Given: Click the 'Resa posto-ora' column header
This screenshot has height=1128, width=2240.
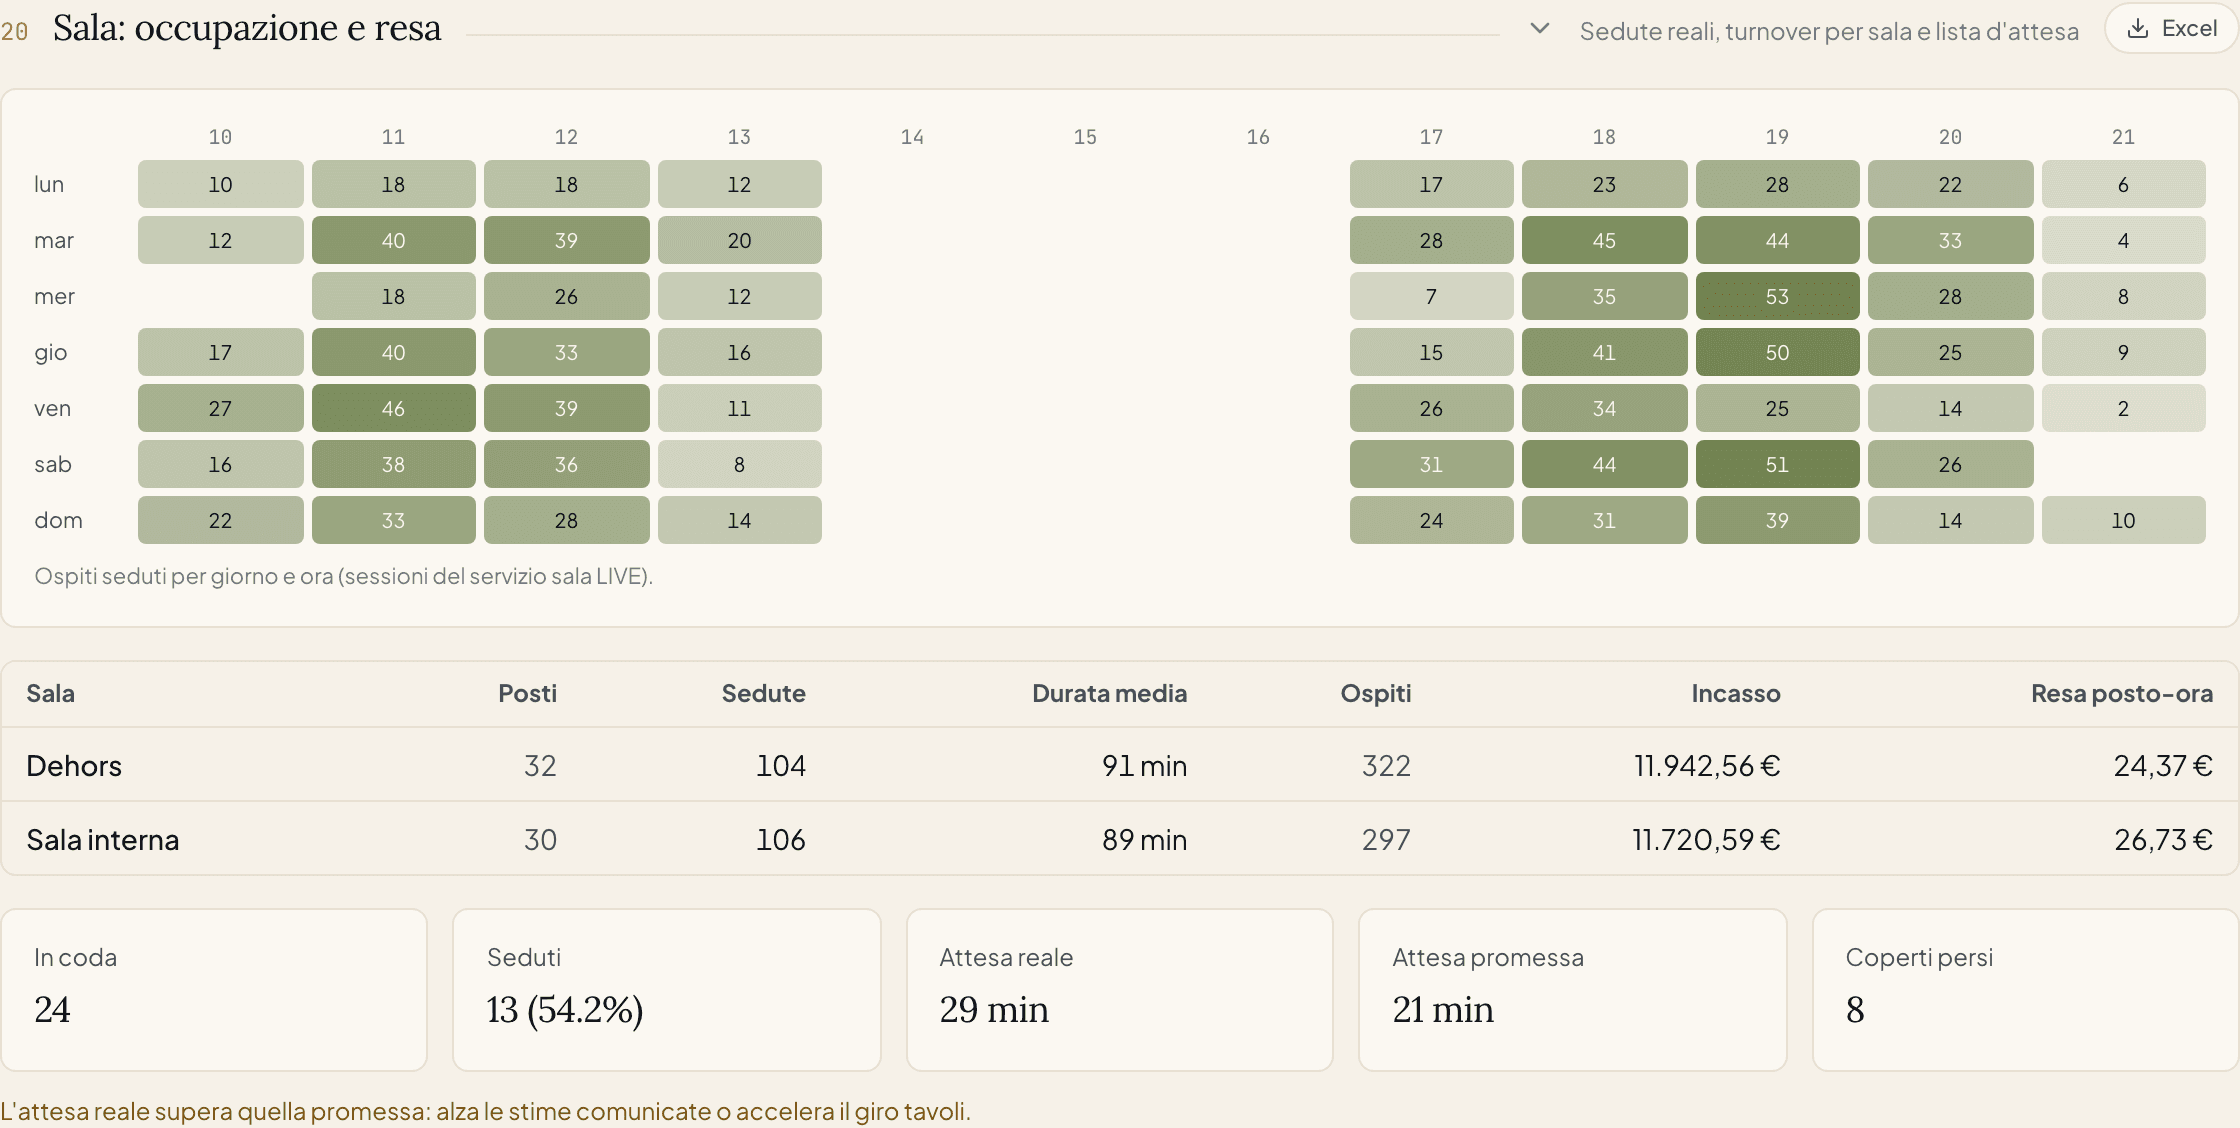Looking at the screenshot, I should point(2121,693).
